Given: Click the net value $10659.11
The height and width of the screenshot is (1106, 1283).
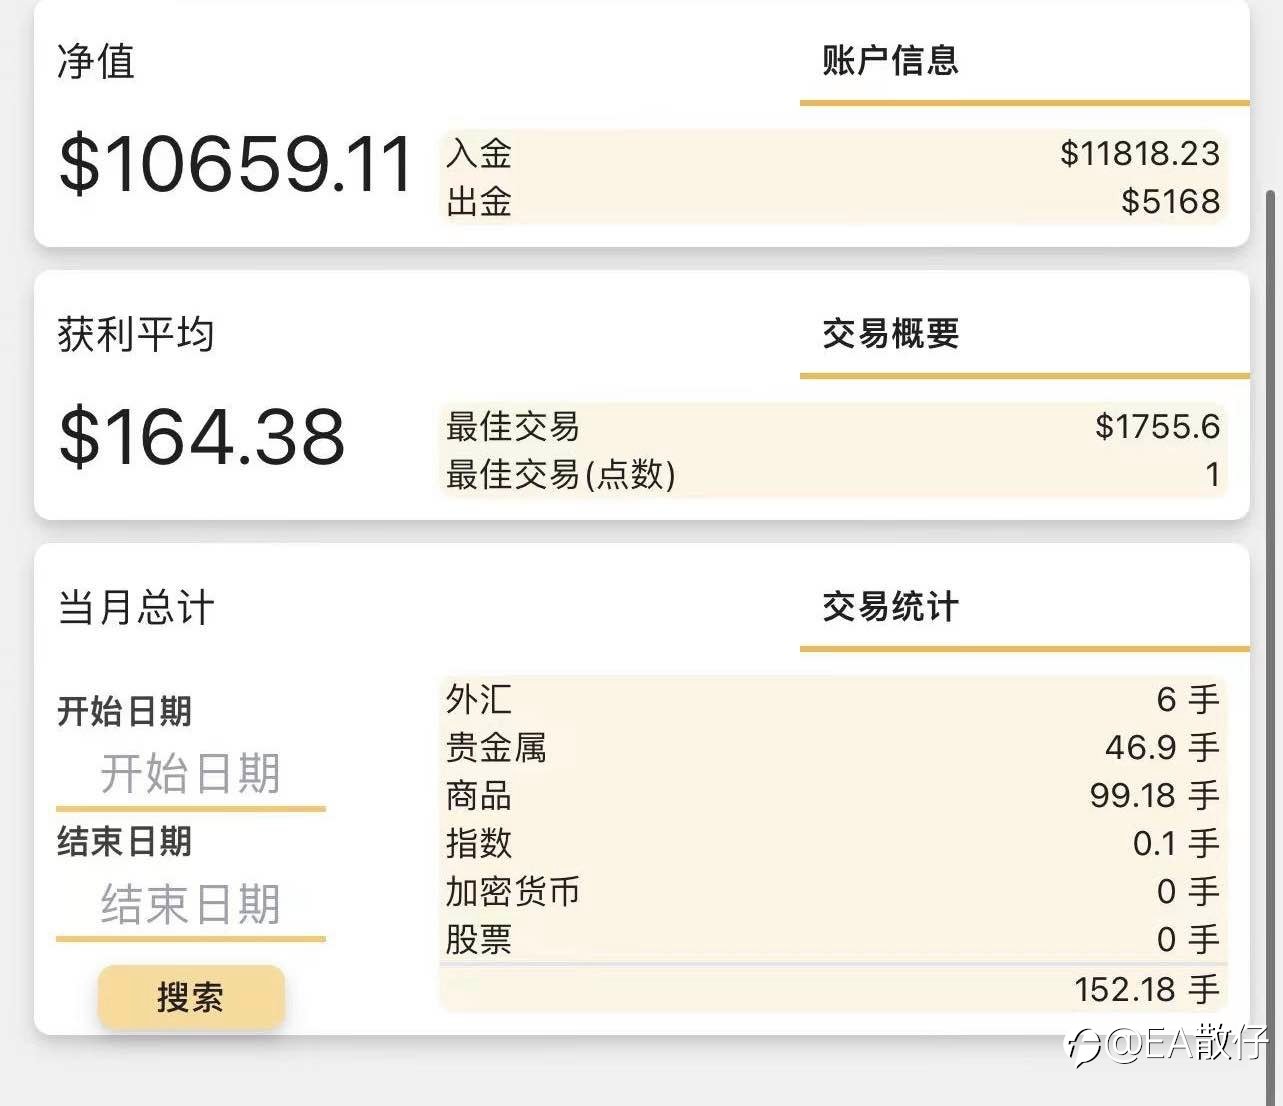Looking at the screenshot, I should coord(235,164).
